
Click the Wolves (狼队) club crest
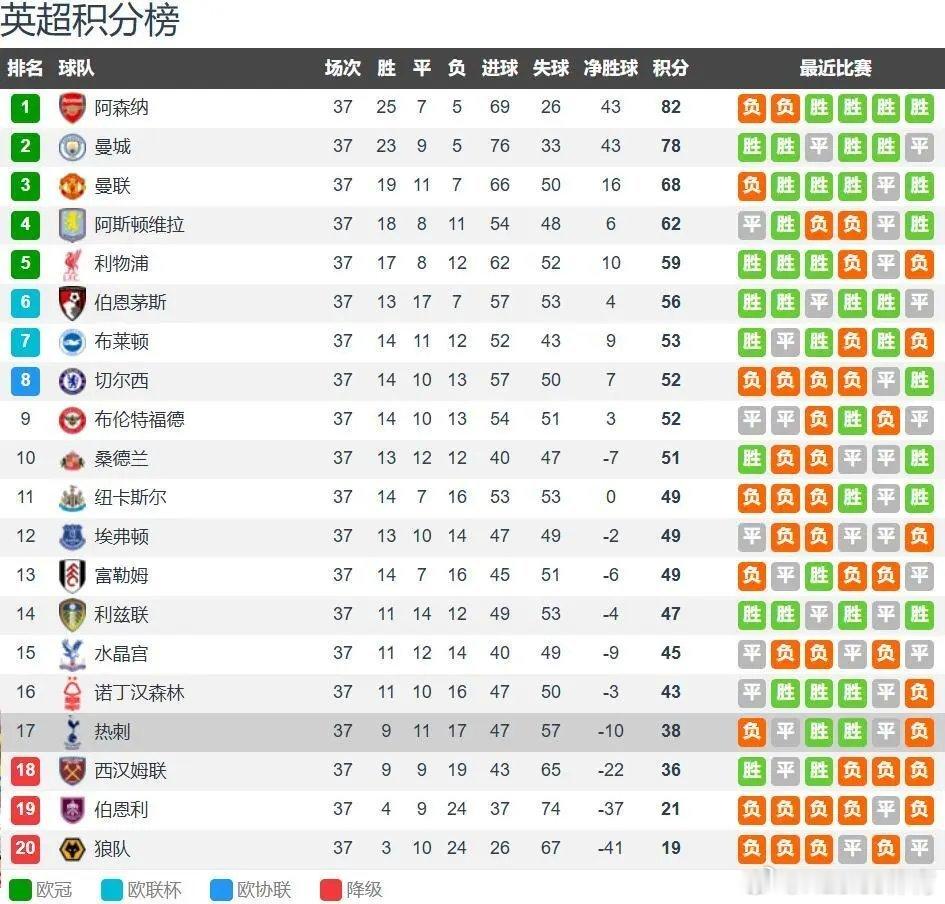point(72,849)
